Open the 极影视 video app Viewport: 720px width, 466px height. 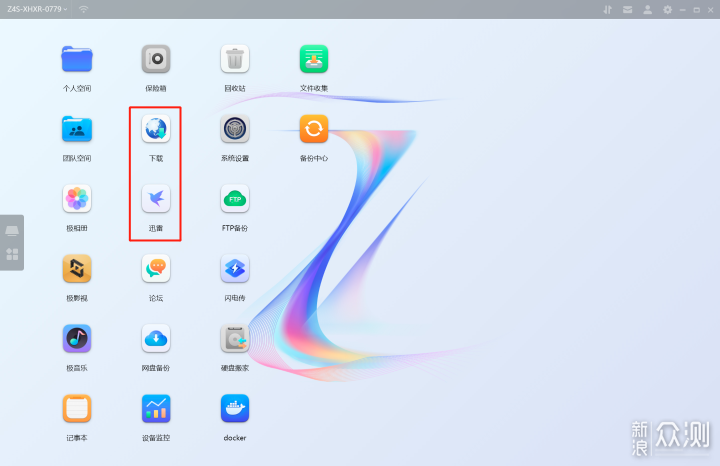point(77,269)
